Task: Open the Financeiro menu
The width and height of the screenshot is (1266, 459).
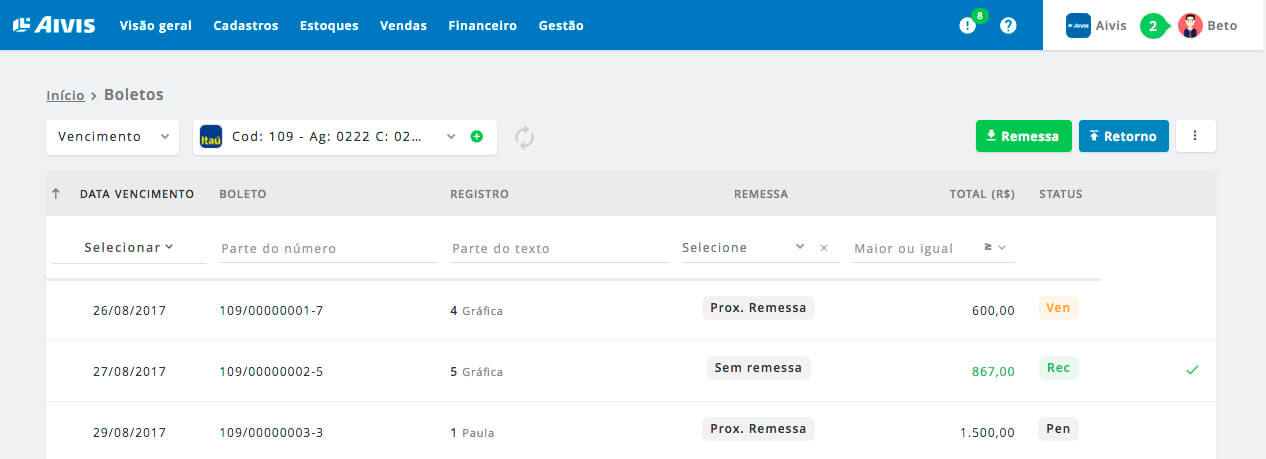Action: [x=483, y=26]
